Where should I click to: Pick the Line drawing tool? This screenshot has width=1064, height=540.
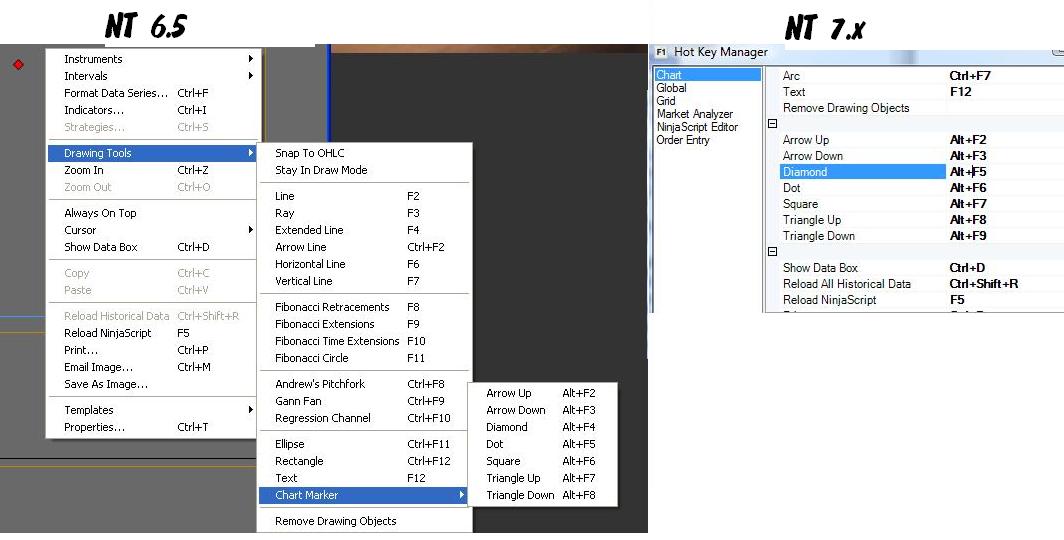(x=365, y=196)
